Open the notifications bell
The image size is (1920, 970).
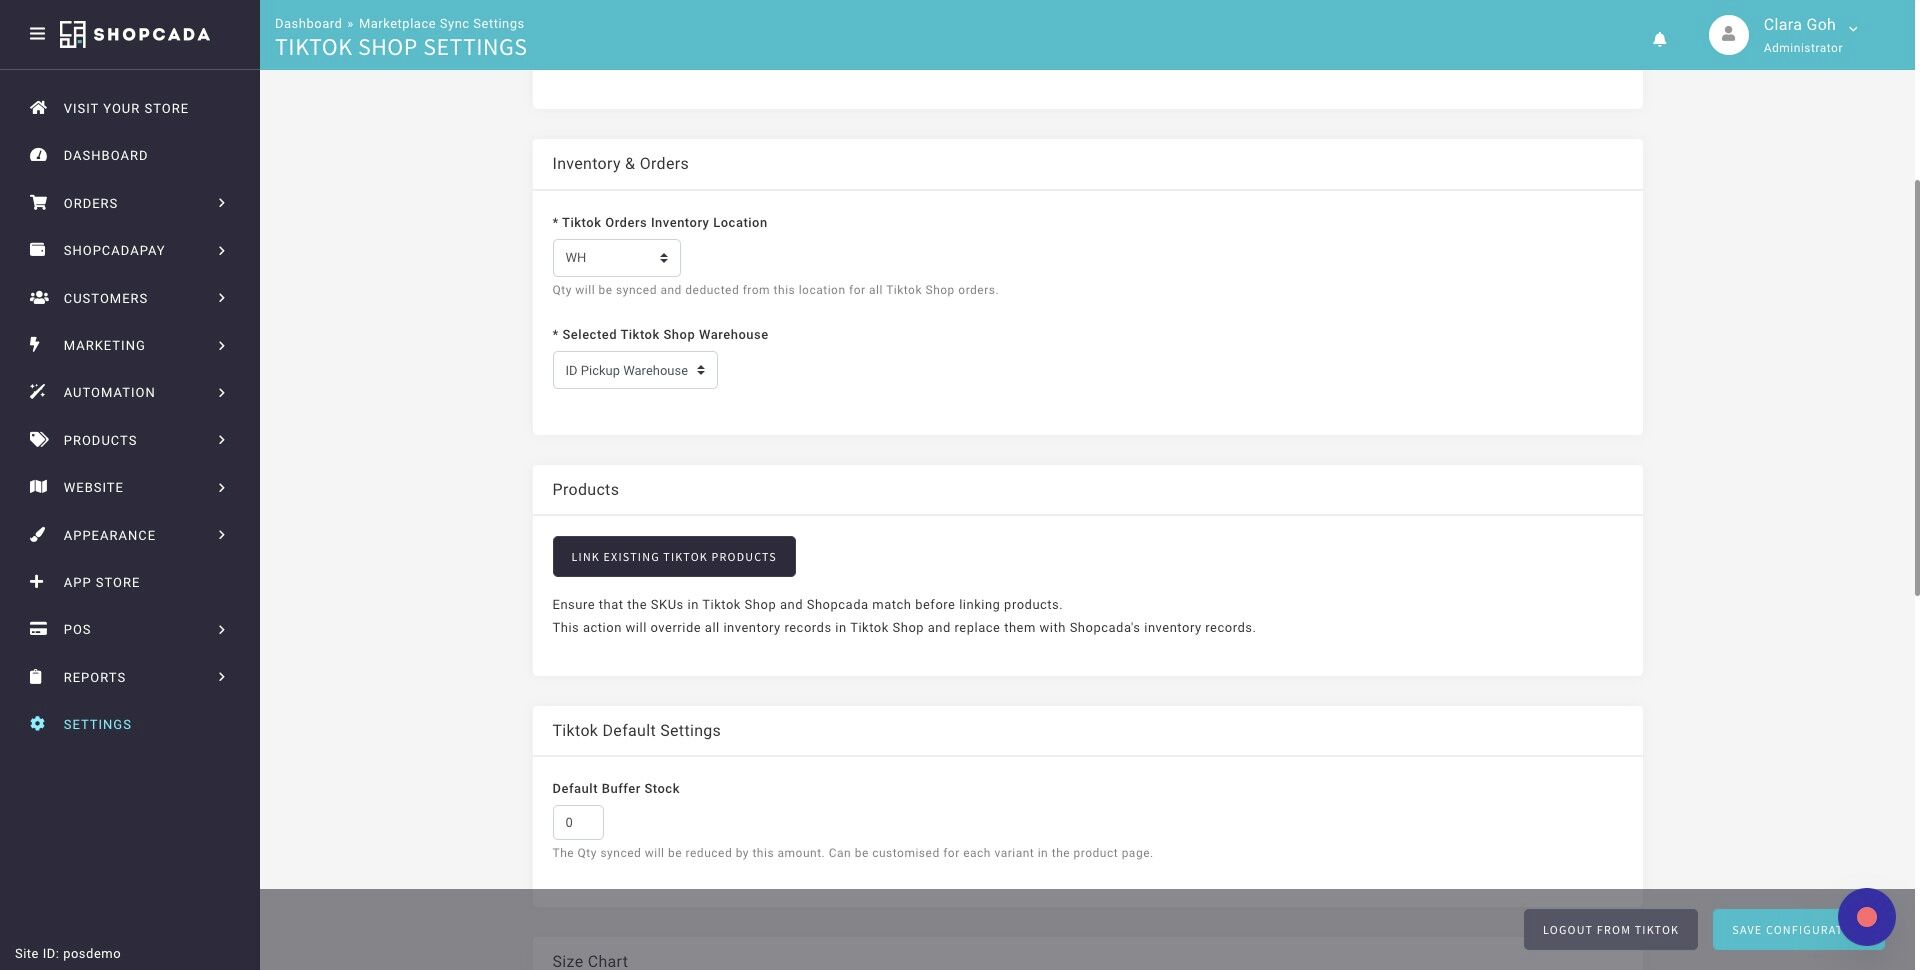point(1659,39)
